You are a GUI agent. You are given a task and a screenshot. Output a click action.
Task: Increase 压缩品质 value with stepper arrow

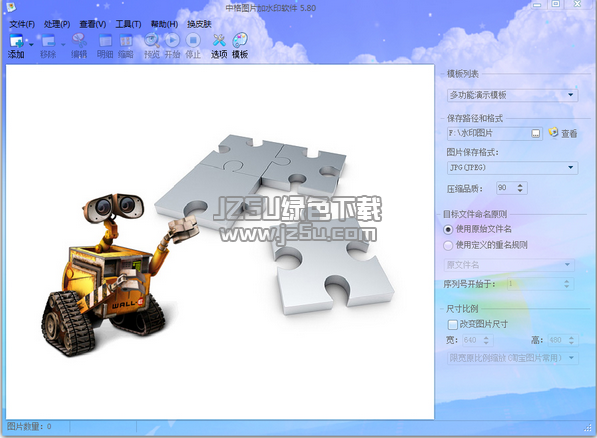[x=520, y=185]
